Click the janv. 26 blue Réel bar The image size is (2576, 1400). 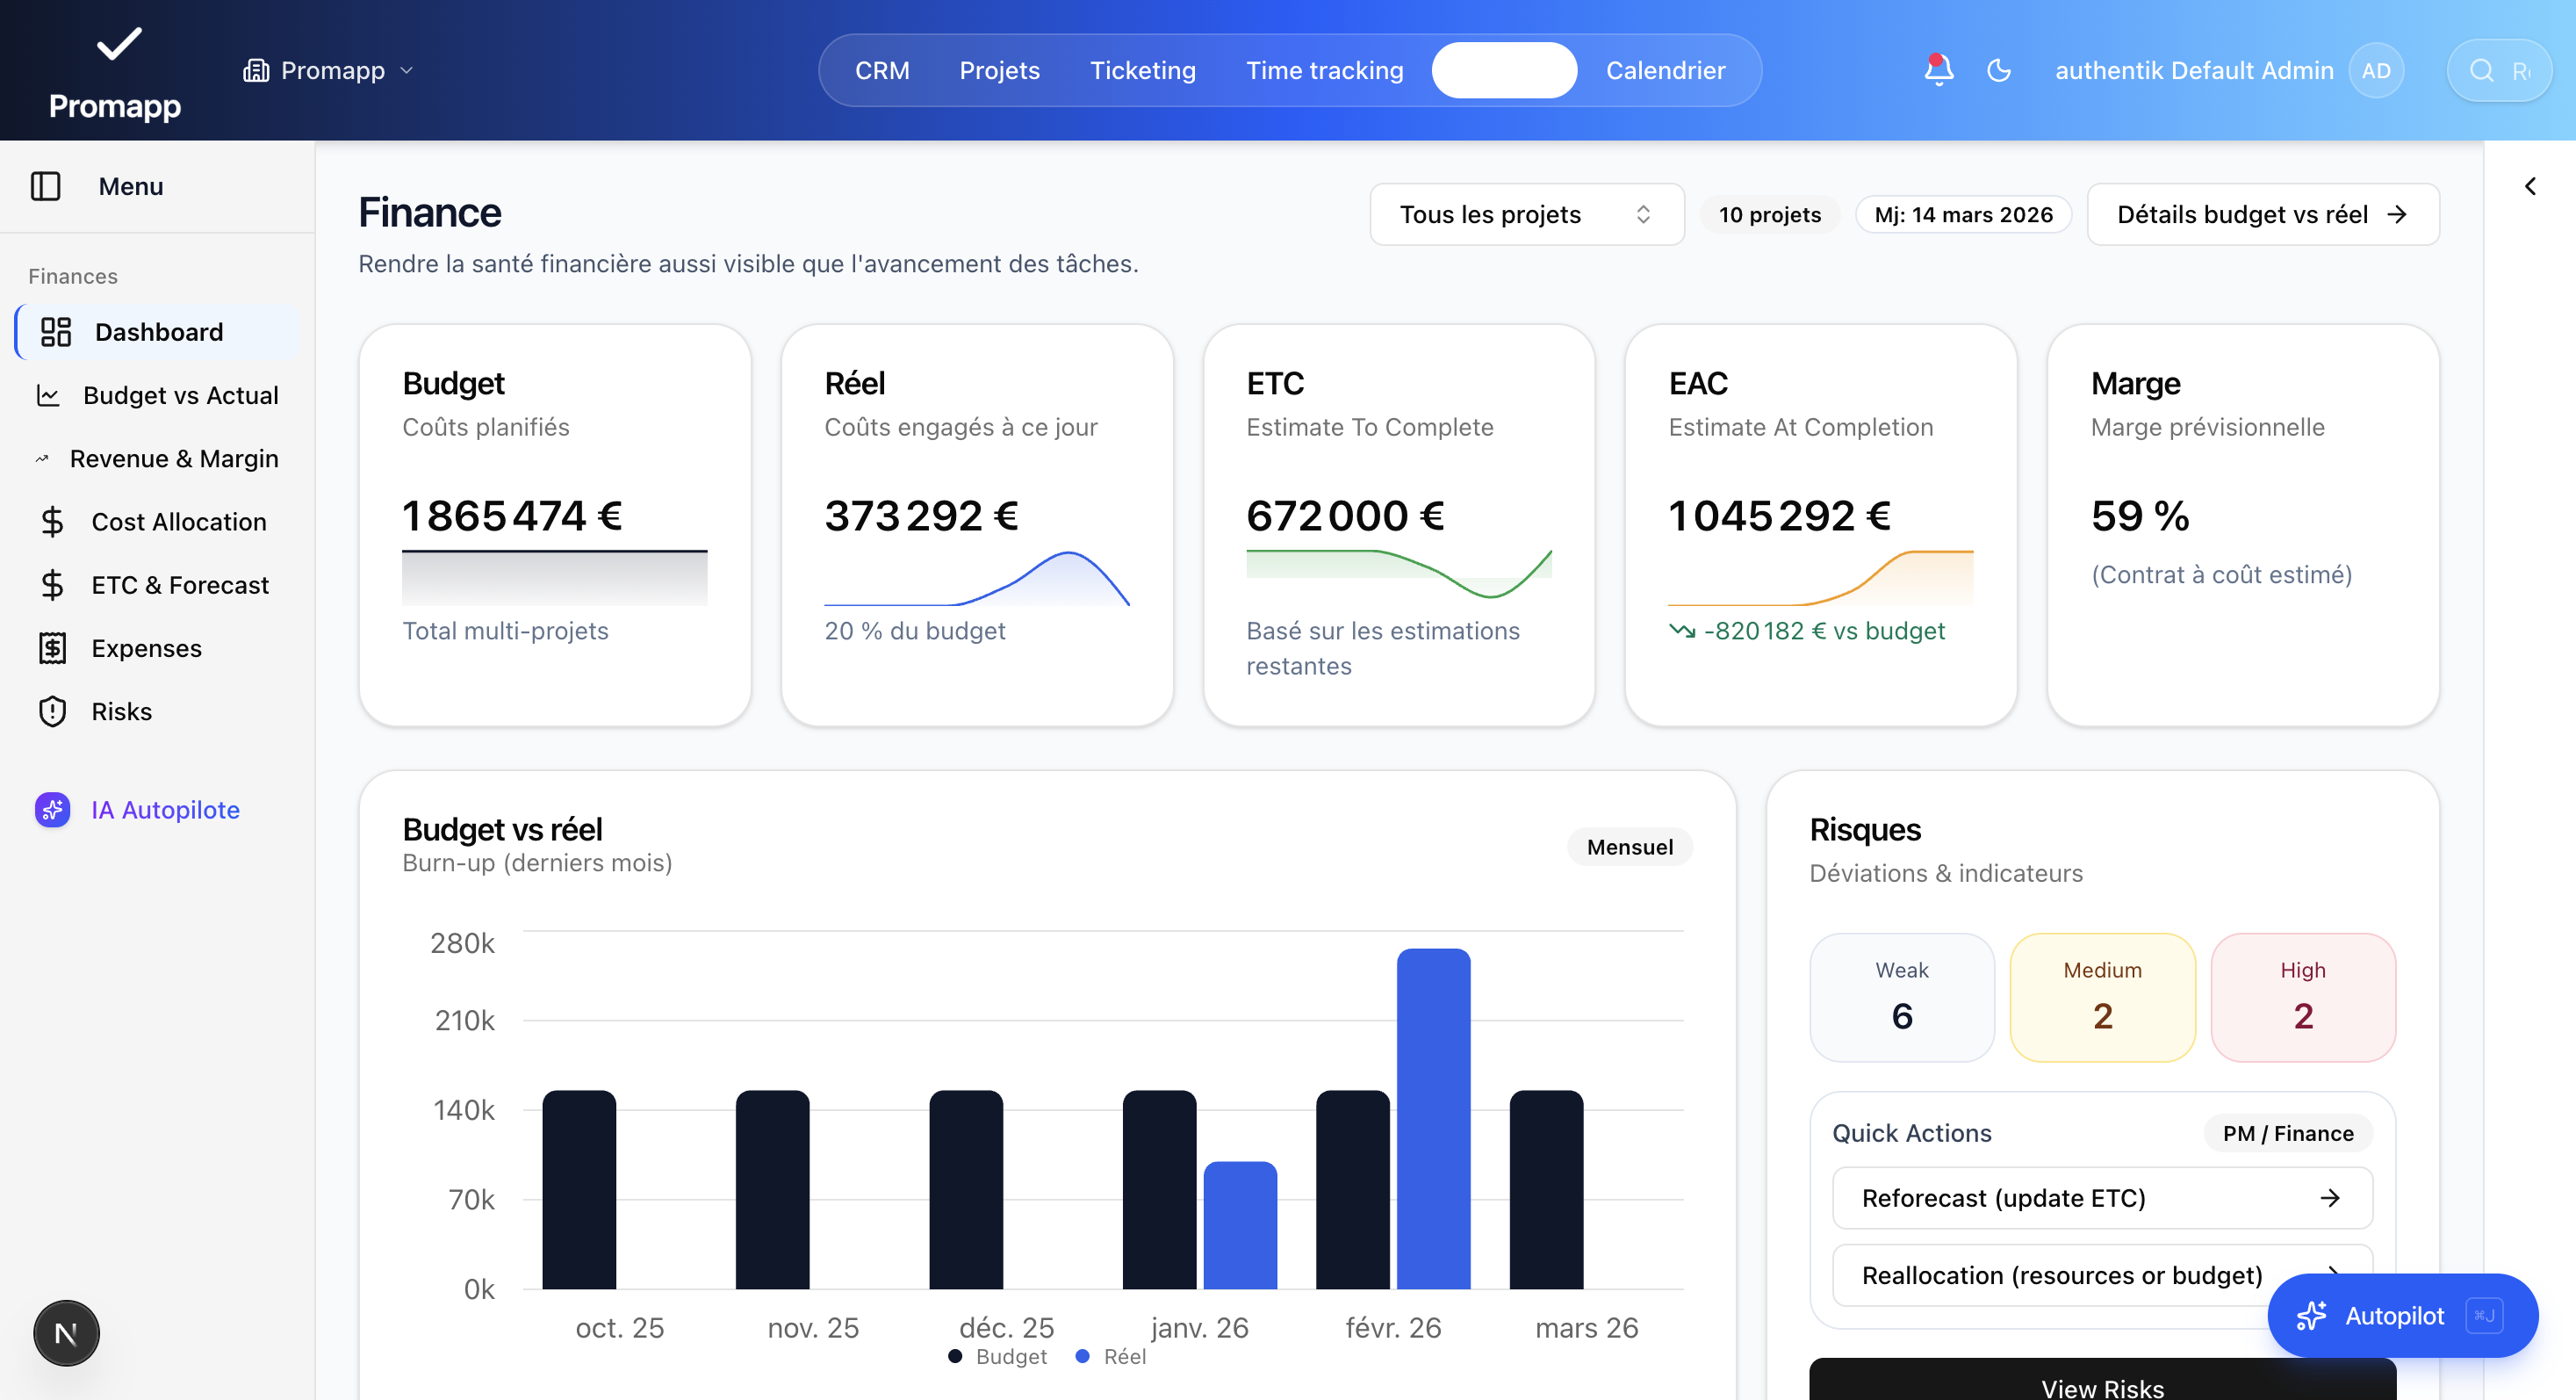(1240, 1225)
